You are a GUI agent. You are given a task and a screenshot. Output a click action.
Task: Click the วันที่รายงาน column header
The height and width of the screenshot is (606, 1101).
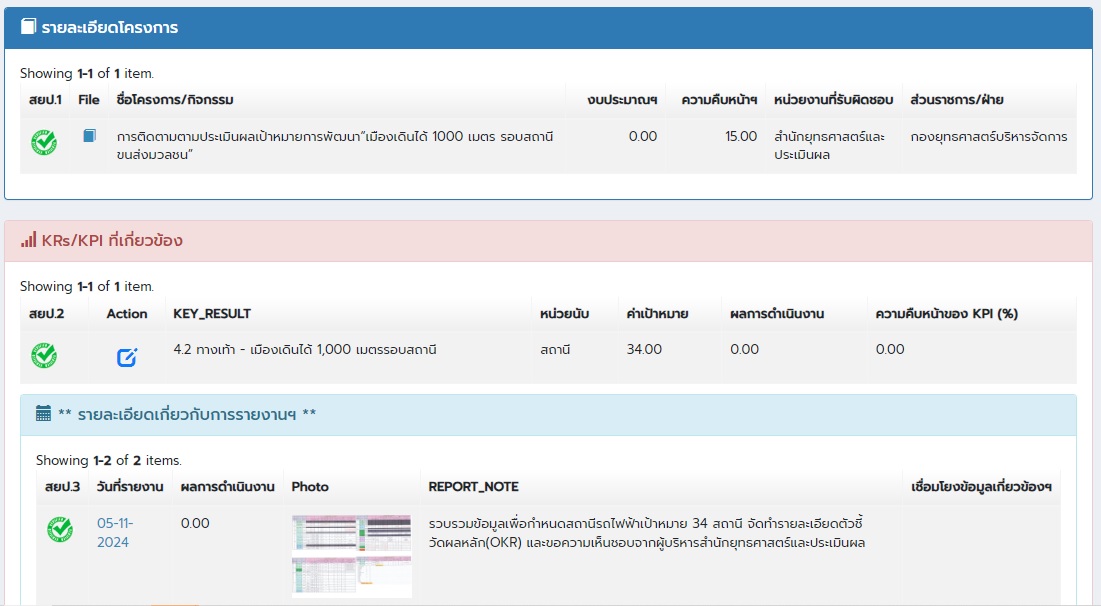[130, 487]
